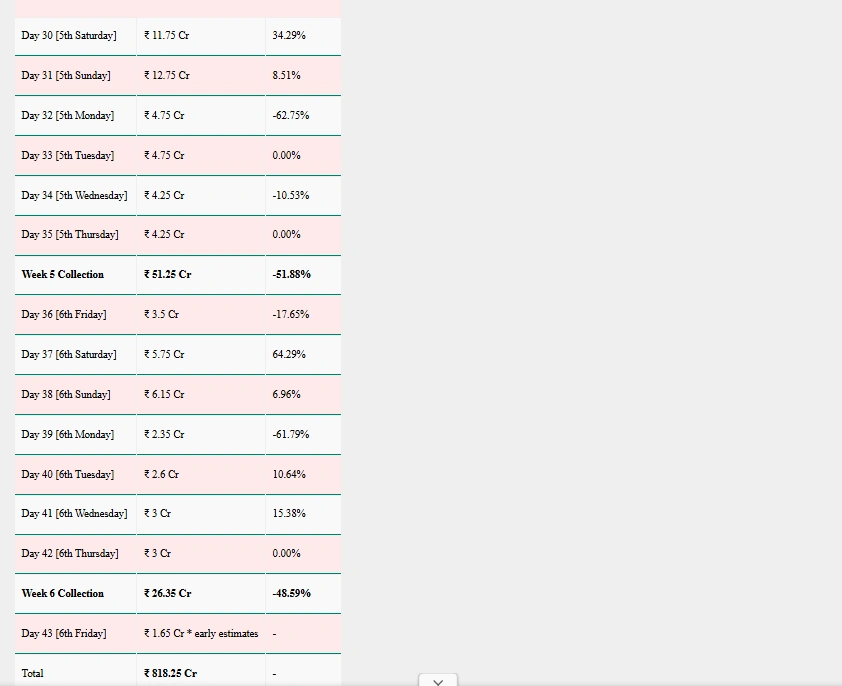The image size is (842, 686).
Task: Select the Week 6 Collection label
Action: (x=63, y=594)
